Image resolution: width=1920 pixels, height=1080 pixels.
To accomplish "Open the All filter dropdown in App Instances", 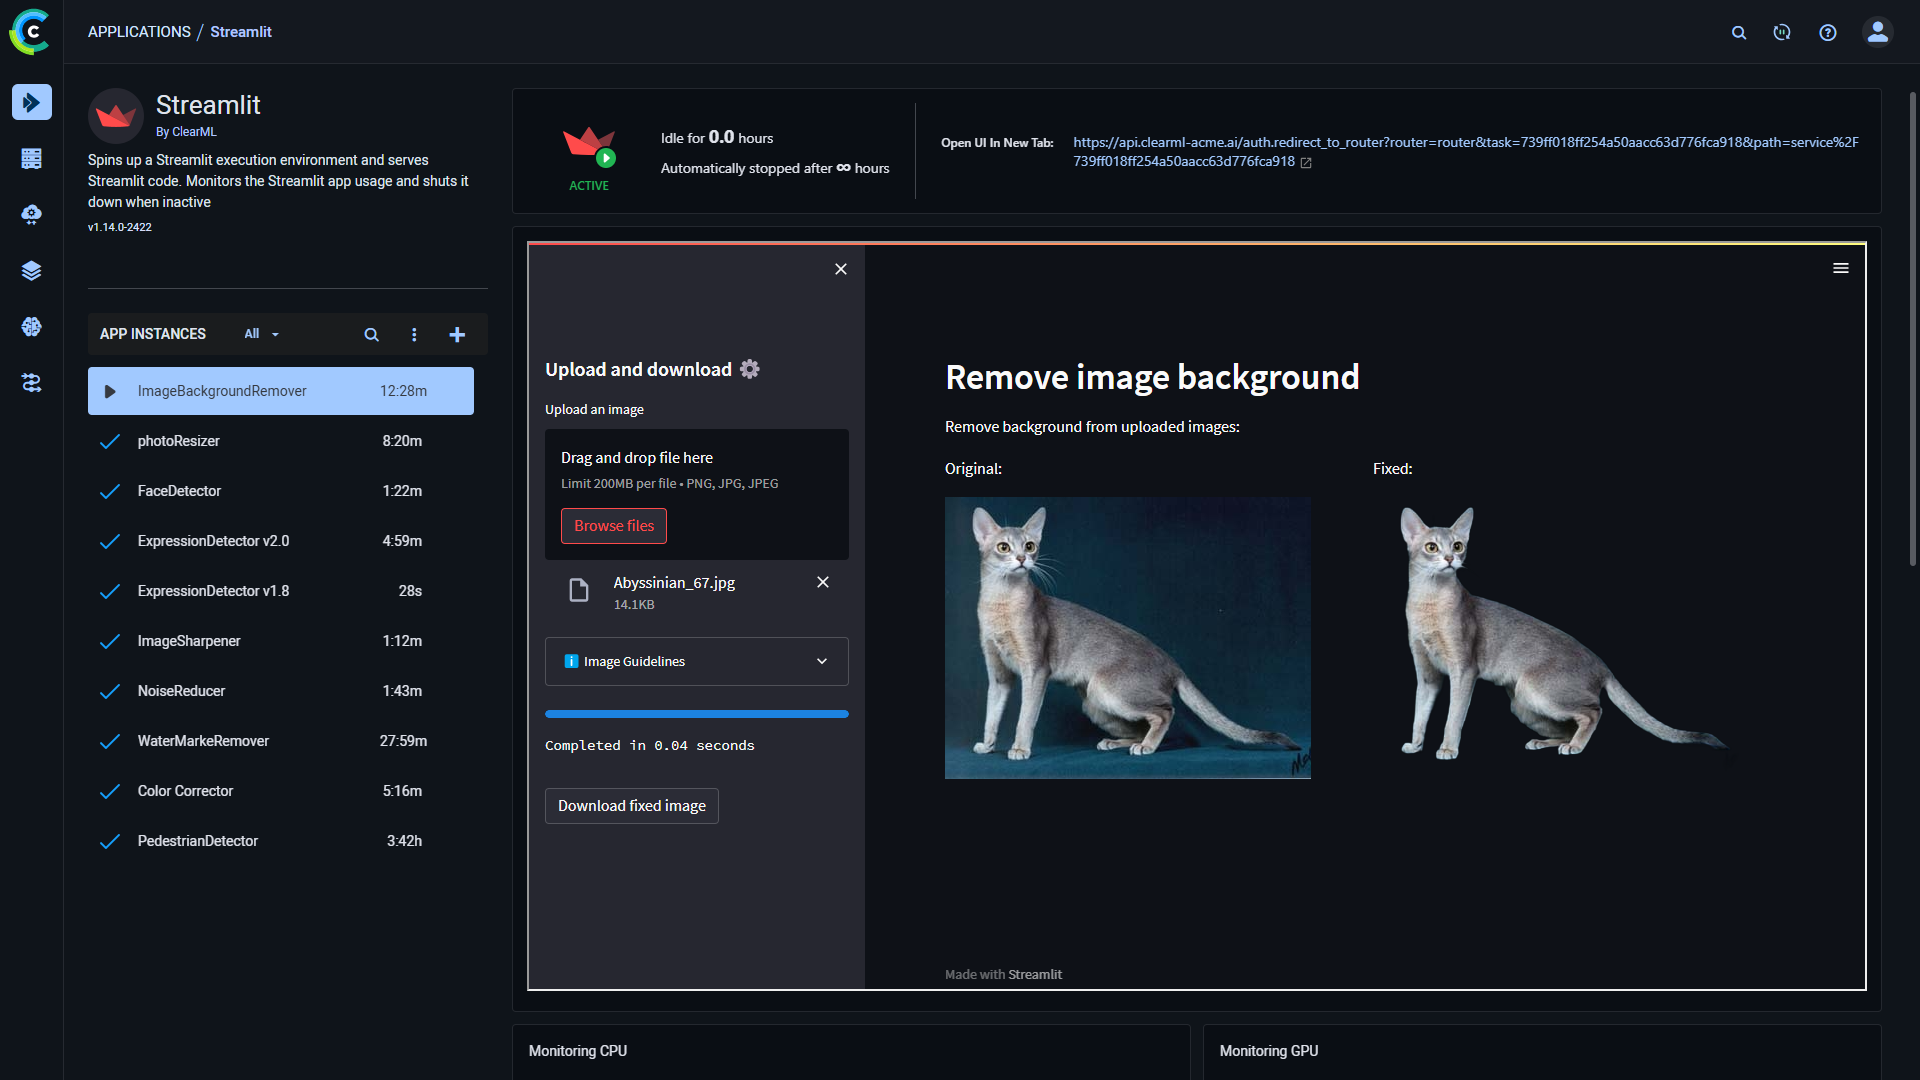I will click(259, 334).
